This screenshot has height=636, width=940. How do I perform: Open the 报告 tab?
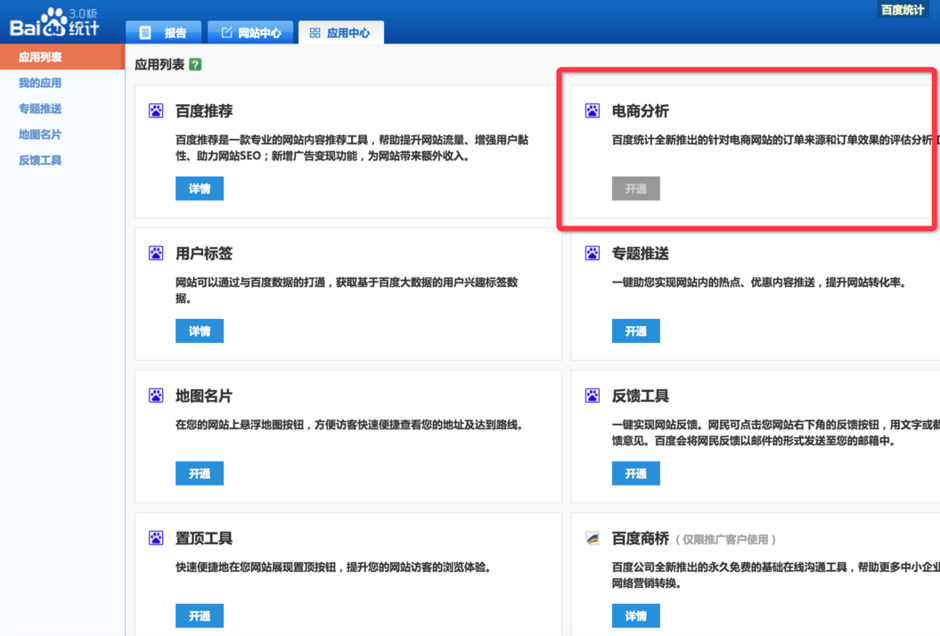pos(164,32)
